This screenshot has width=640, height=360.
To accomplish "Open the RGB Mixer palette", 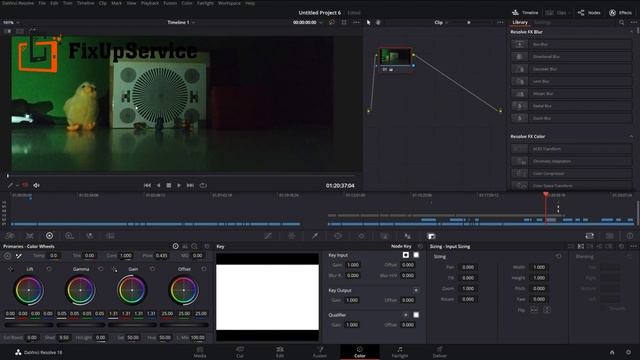I will point(89,236).
